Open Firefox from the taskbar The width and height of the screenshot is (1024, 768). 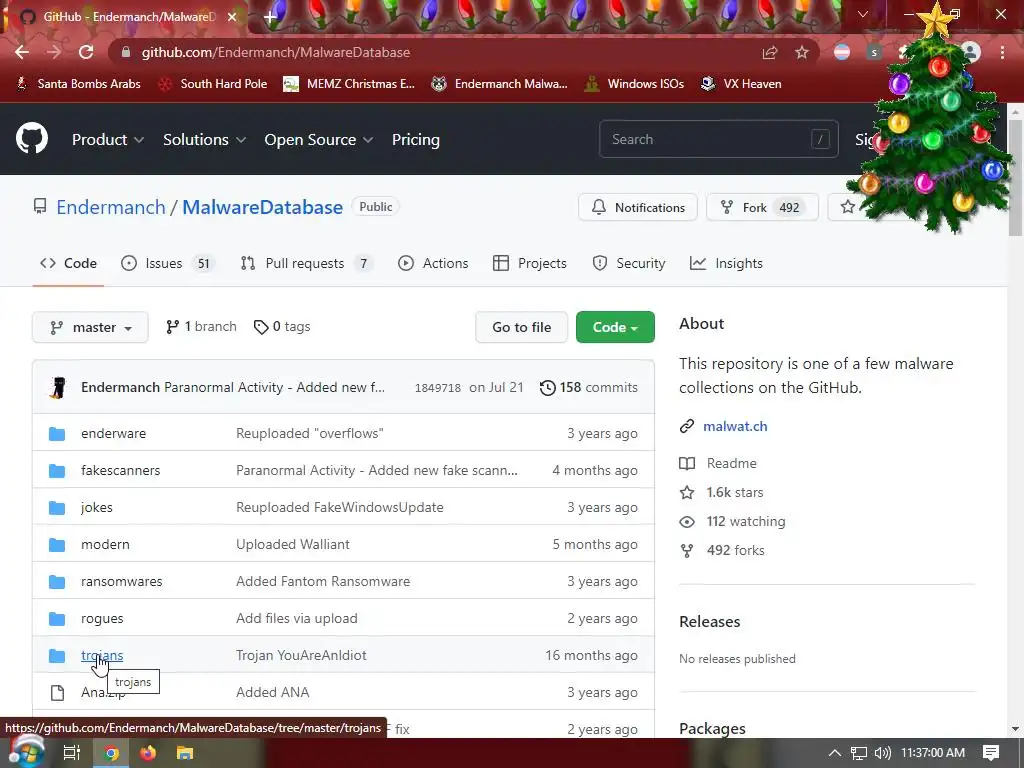point(148,753)
